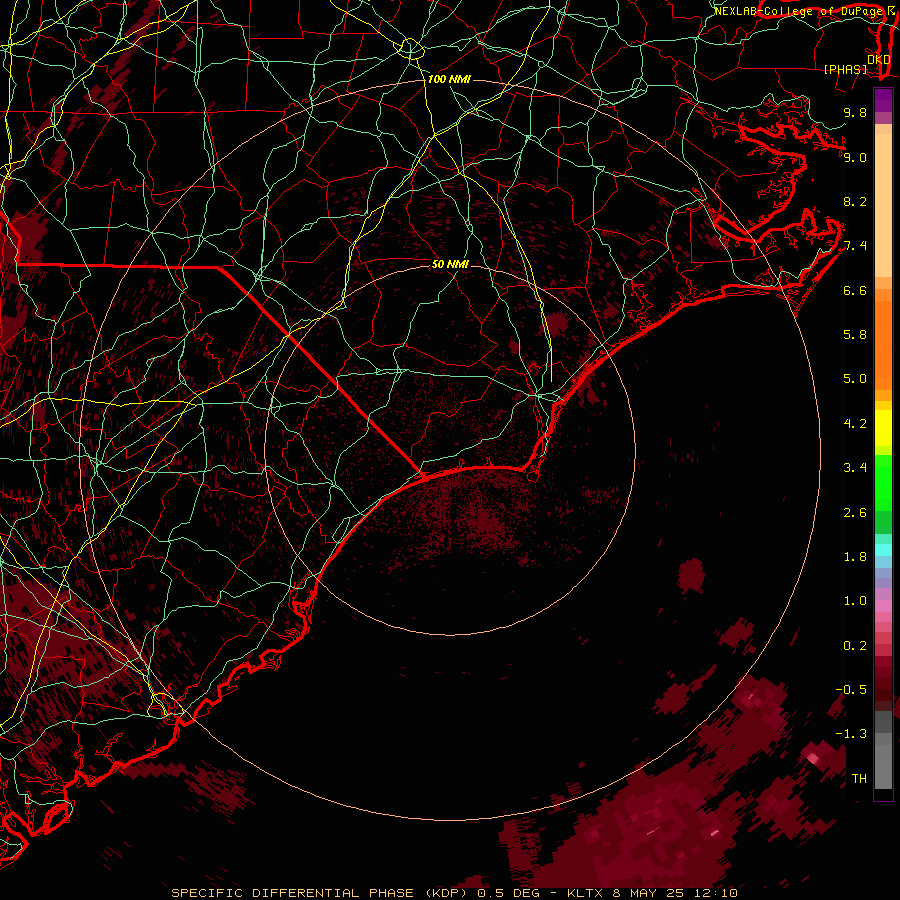
Task: Click the 6.6 legend value
Action: coord(855,290)
